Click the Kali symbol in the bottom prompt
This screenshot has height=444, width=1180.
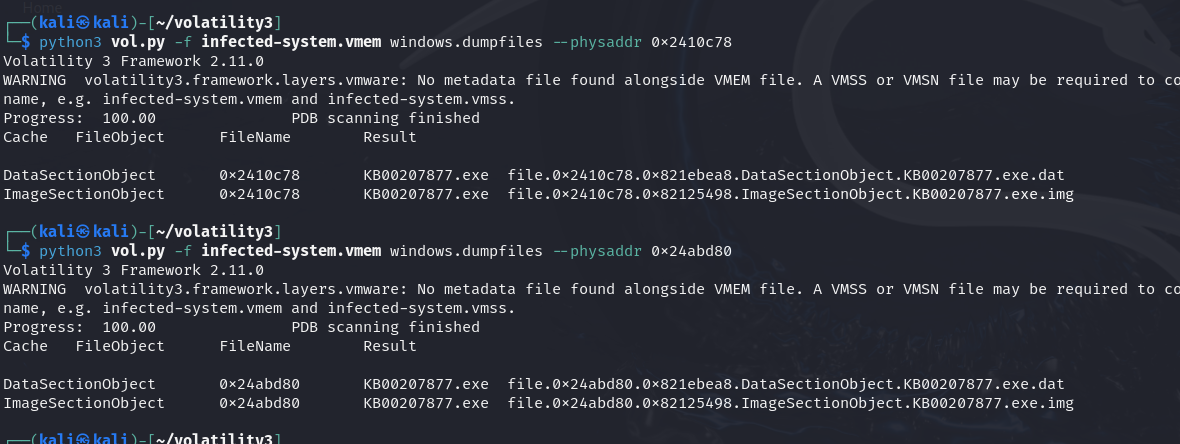(84, 439)
